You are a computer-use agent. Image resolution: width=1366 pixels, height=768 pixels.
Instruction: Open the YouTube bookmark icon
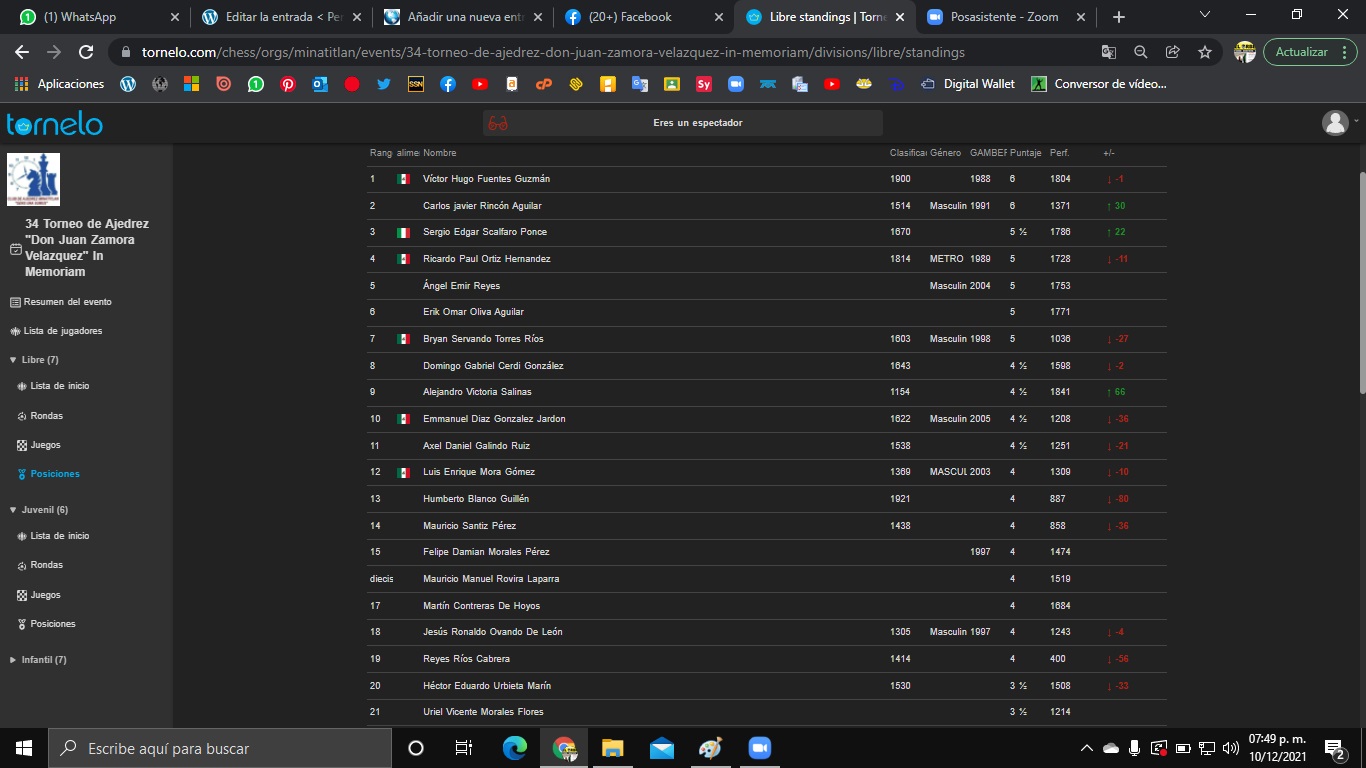tap(479, 84)
